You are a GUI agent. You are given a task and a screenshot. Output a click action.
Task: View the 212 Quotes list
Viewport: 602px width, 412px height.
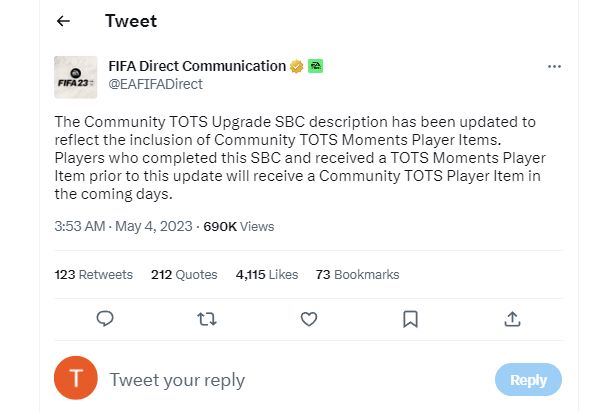coord(184,275)
